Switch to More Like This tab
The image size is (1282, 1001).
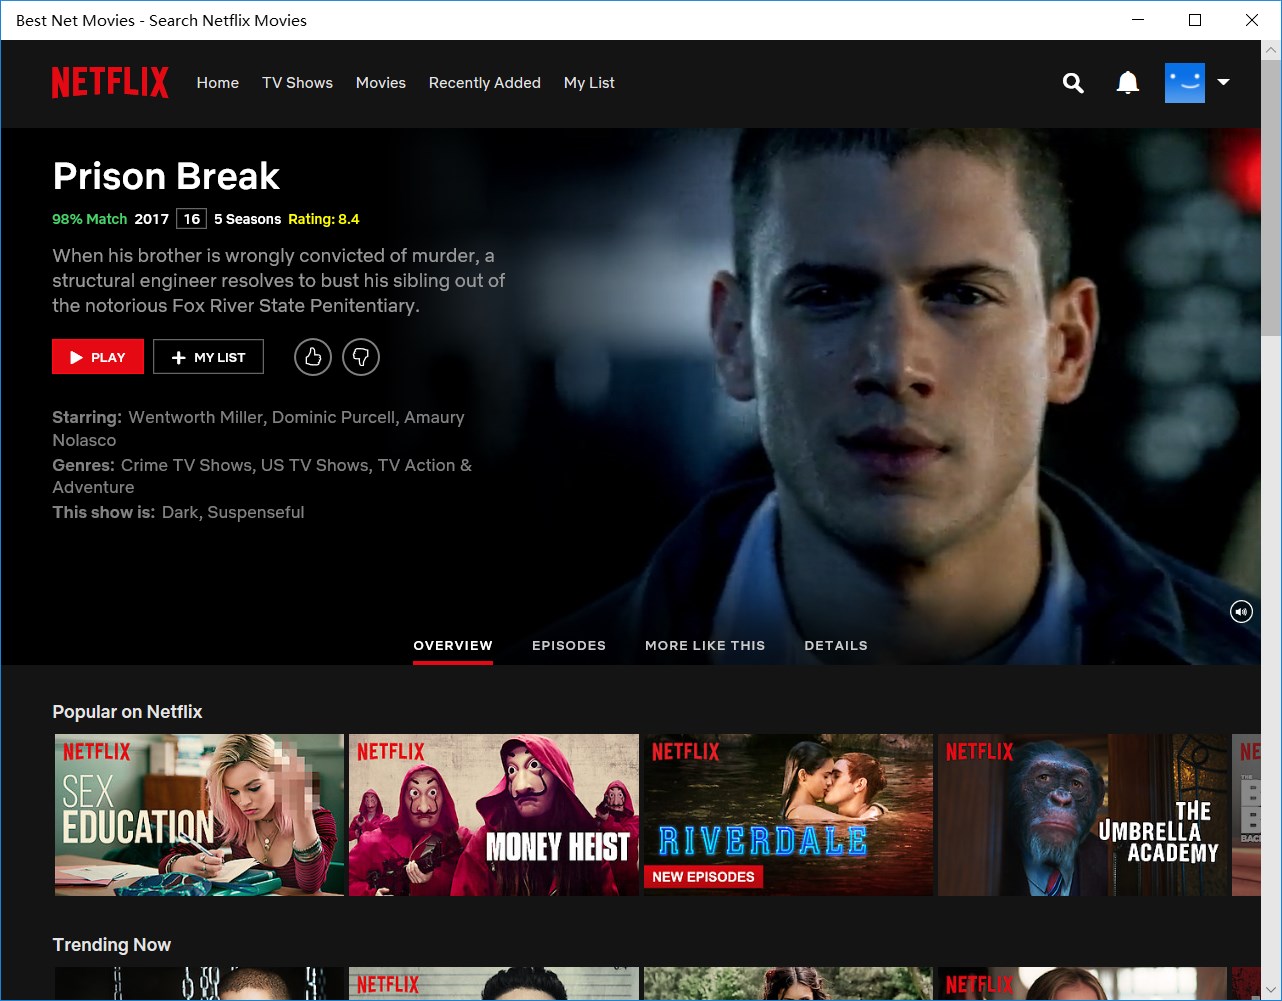pos(705,646)
